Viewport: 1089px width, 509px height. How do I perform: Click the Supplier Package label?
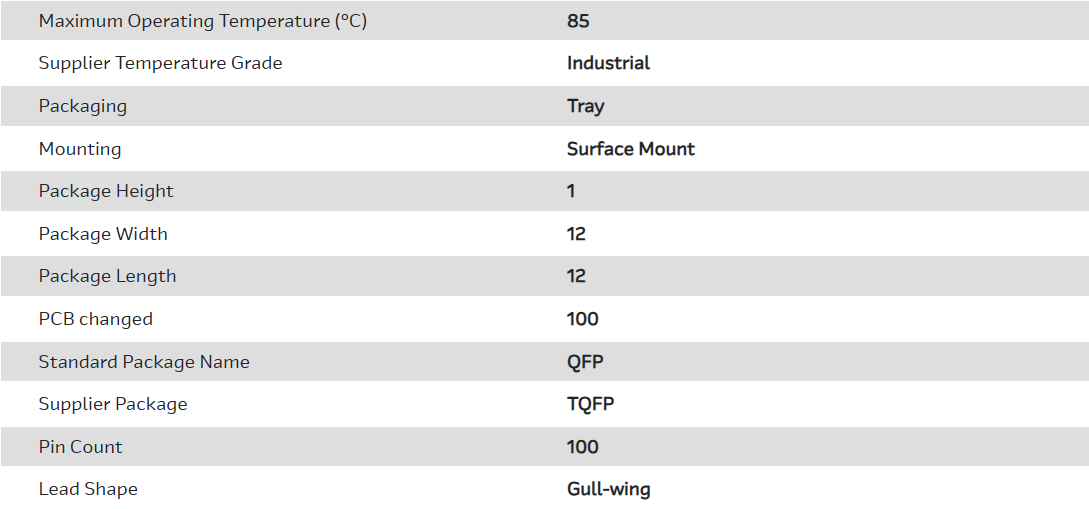[113, 404]
